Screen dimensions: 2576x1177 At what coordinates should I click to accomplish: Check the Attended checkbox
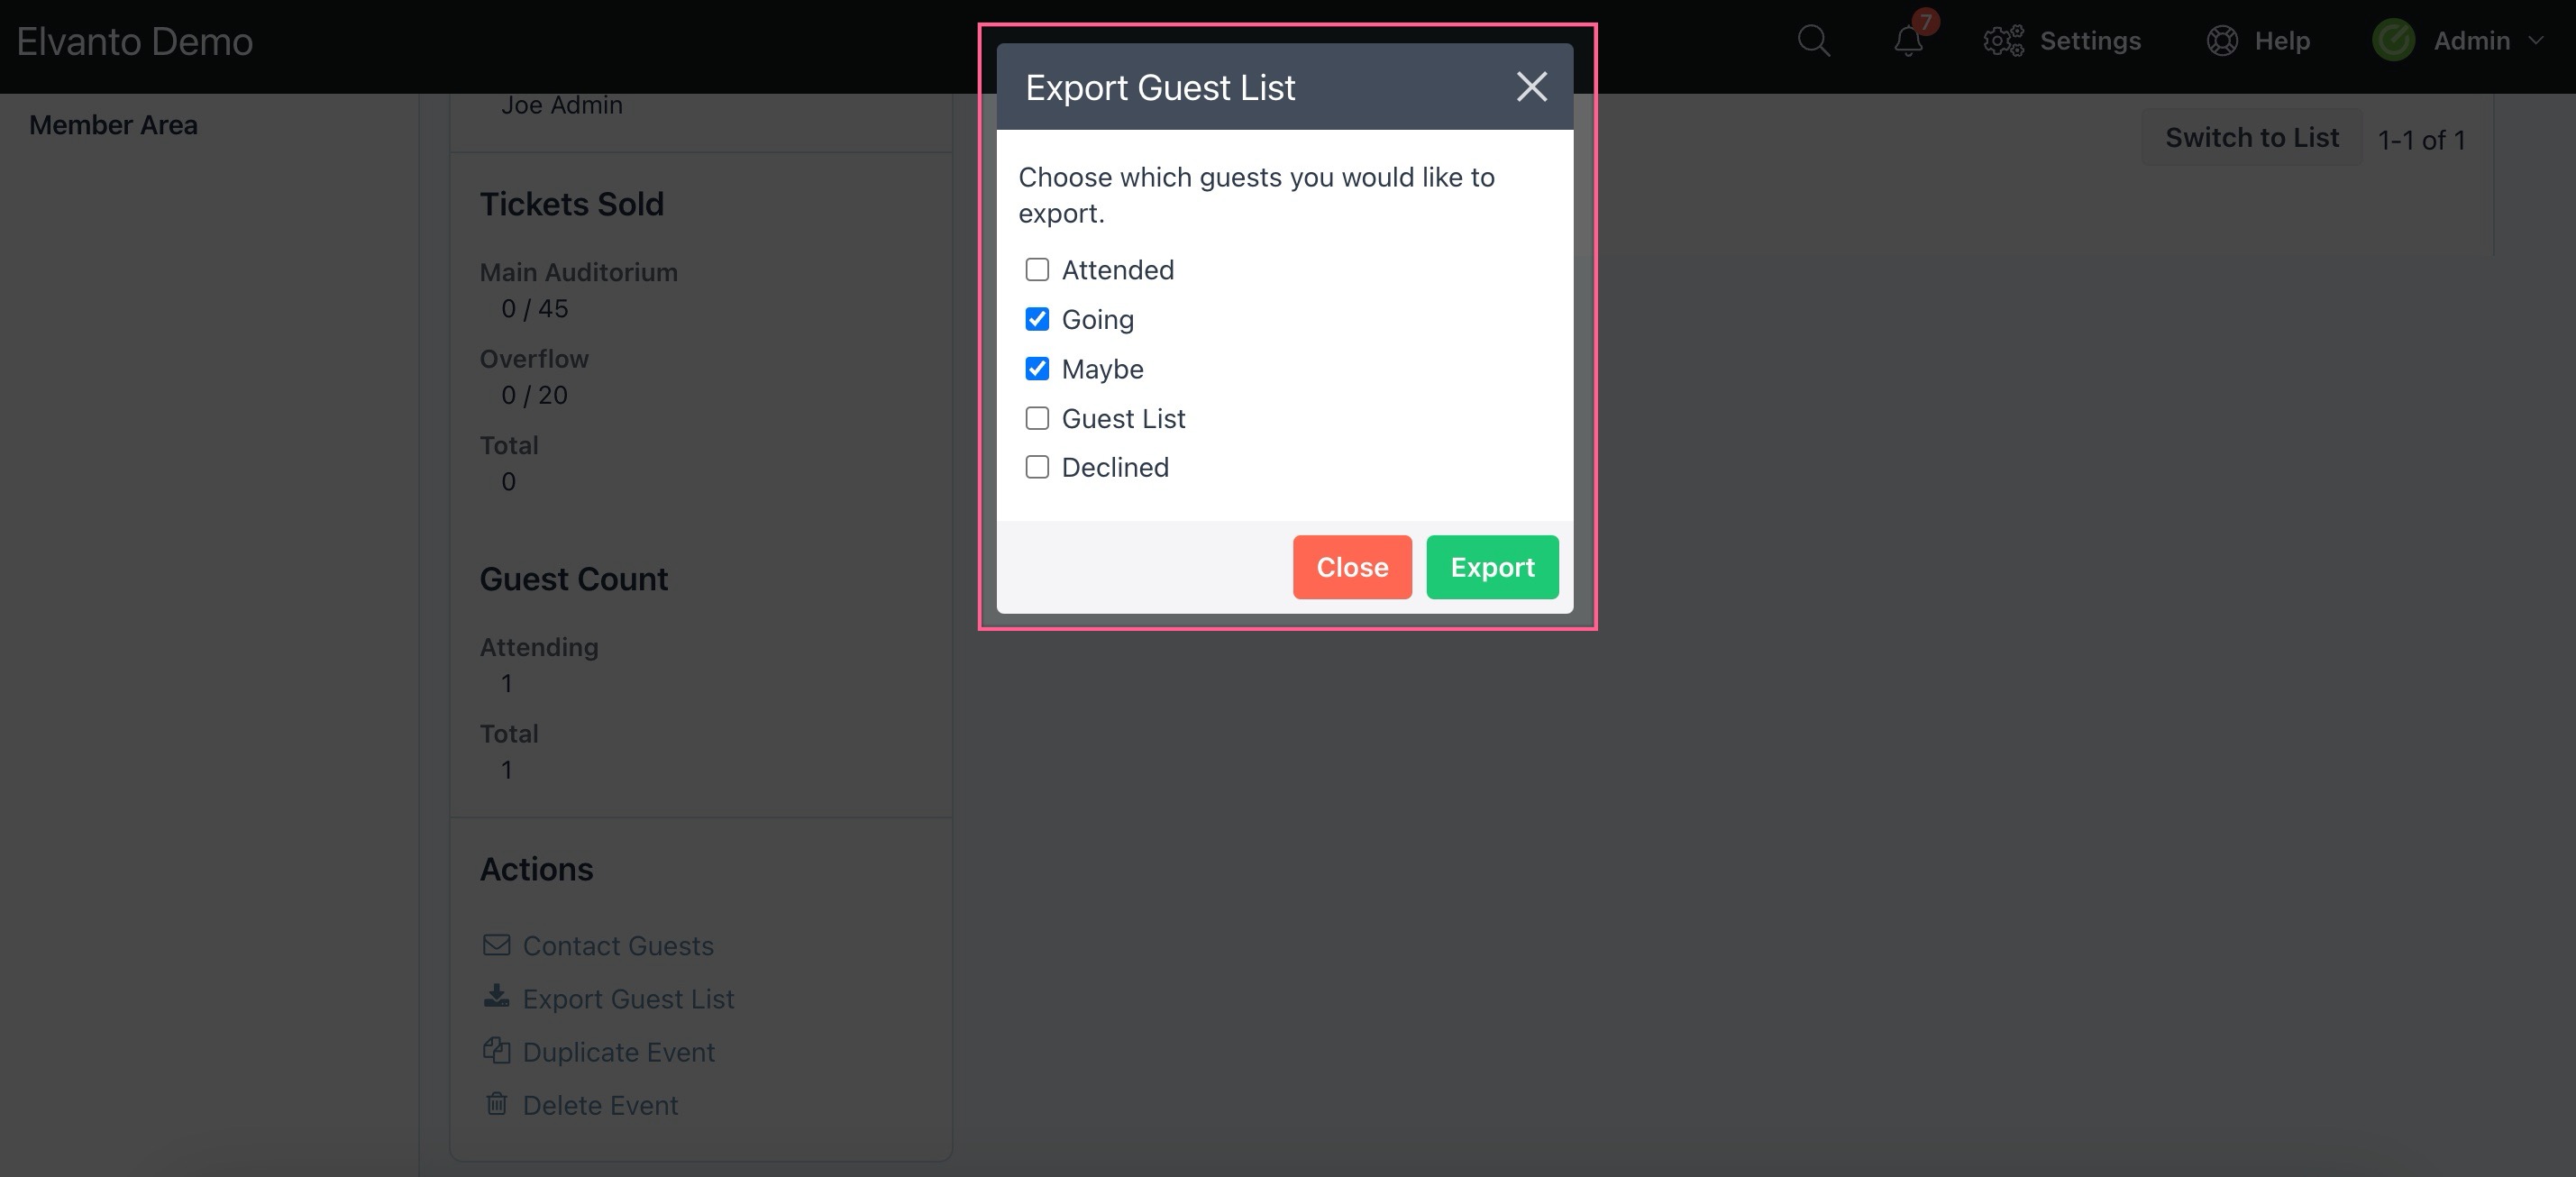1037,270
